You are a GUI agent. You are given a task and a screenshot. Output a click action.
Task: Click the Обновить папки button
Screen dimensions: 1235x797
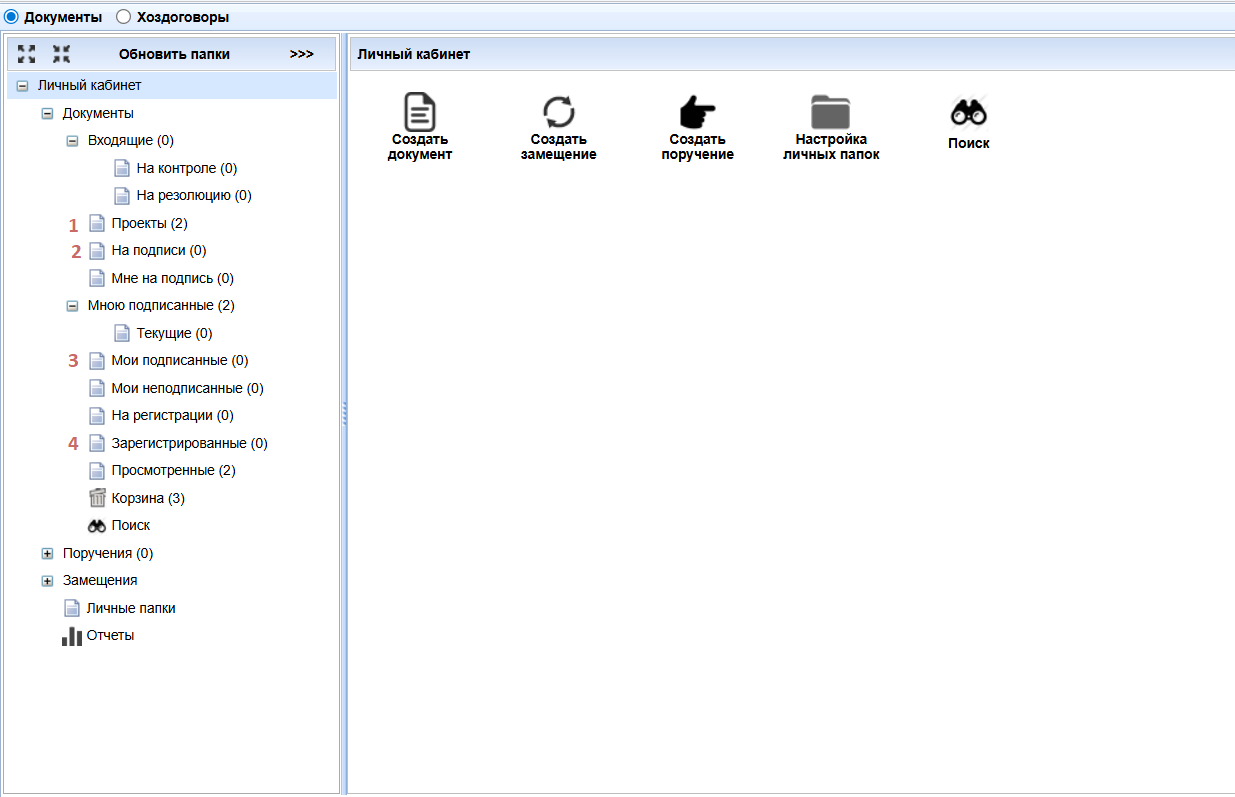click(174, 54)
